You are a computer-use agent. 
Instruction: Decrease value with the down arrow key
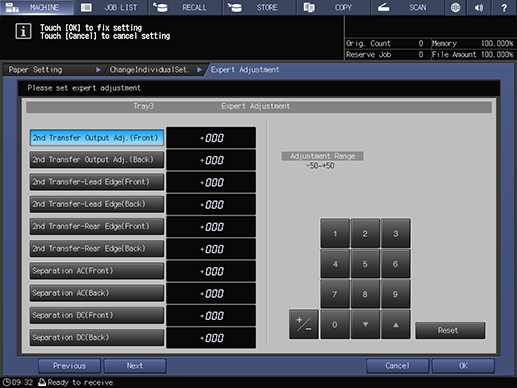click(365, 324)
